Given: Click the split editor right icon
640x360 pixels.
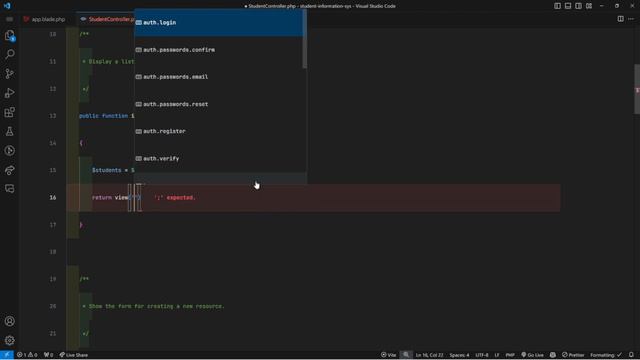Looking at the screenshot, I should 620,19.
